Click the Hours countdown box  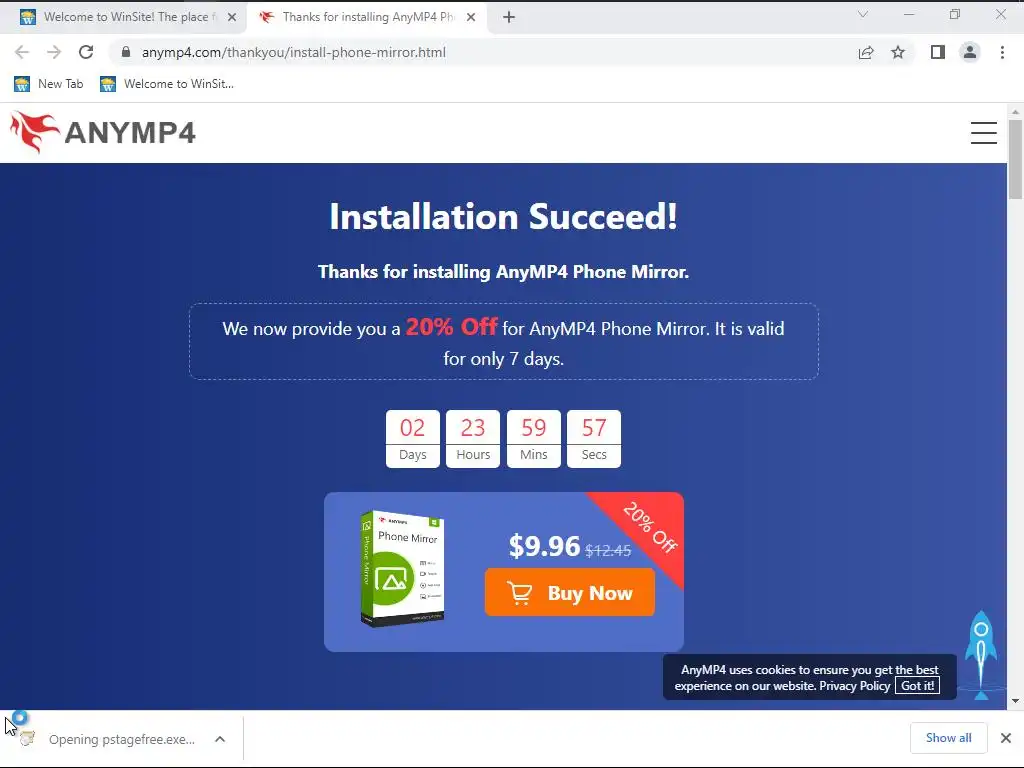(473, 439)
